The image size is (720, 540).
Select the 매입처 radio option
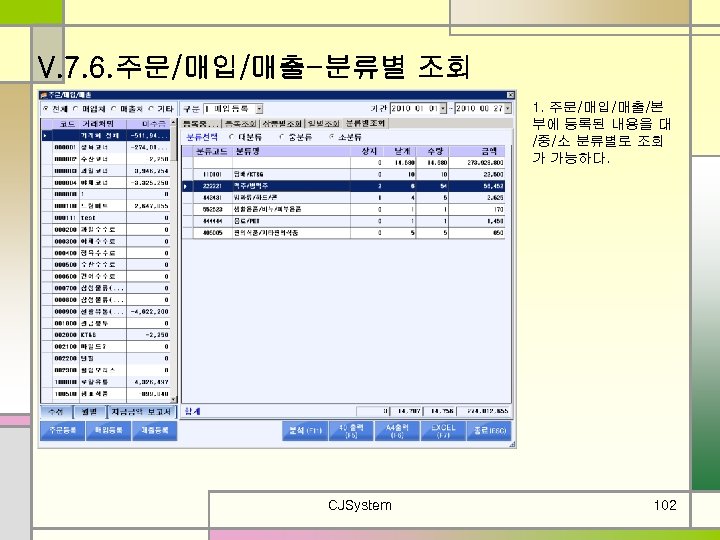click(x=76, y=109)
